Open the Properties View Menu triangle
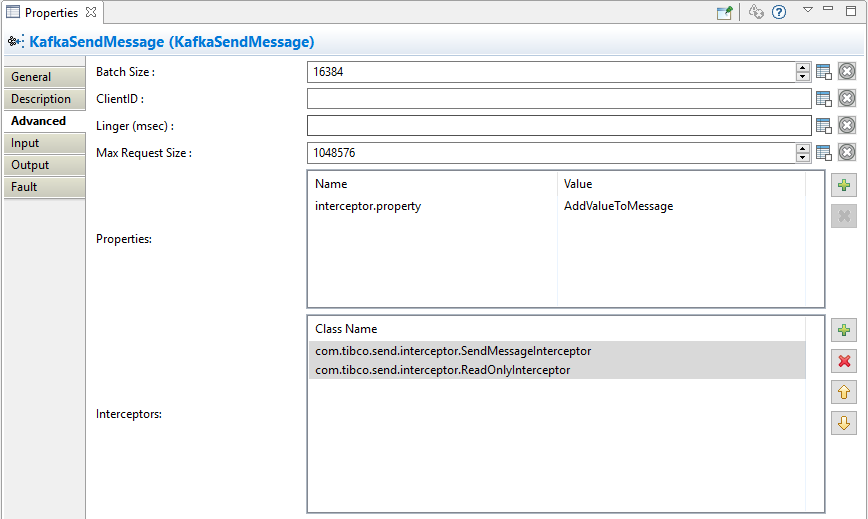This screenshot has height=519, width=868. click(x=808, y=10)
